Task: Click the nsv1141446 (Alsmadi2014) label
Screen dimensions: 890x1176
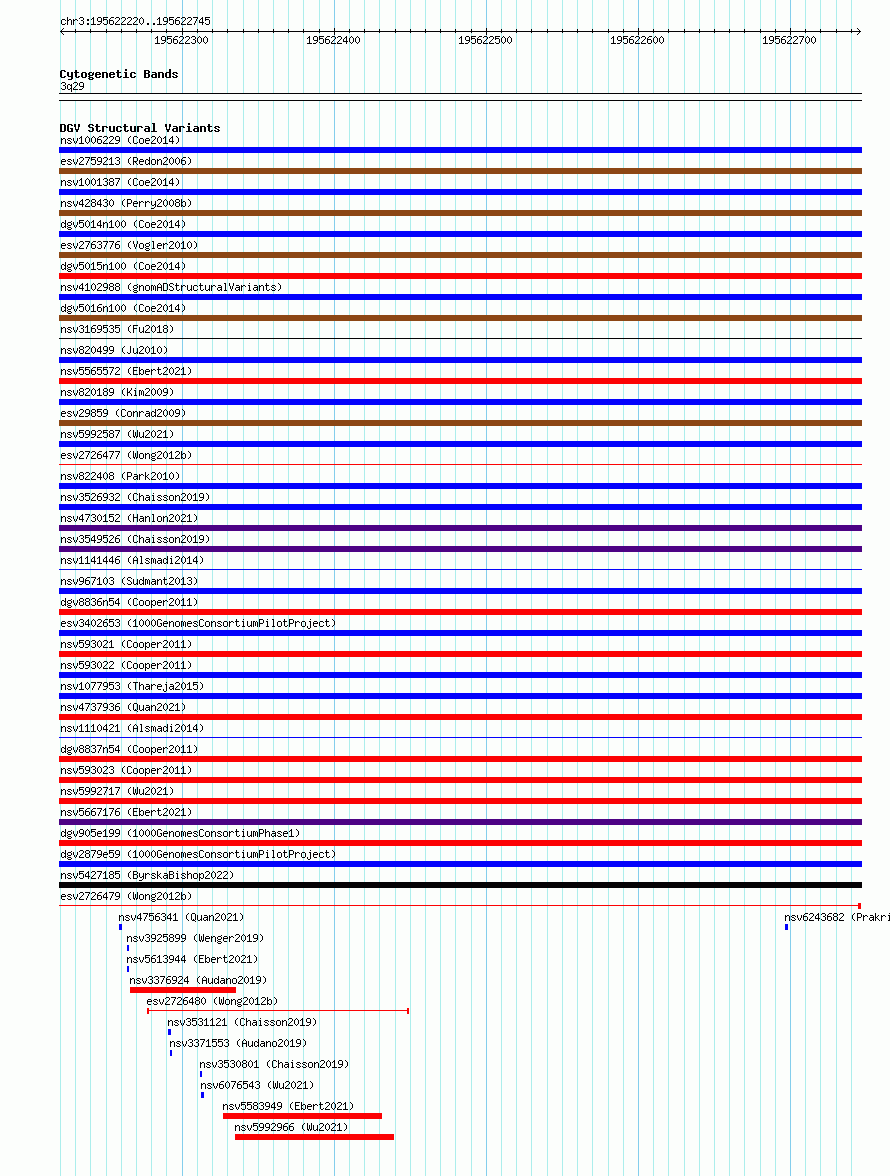Action: pyautogui.click(x=132, y=560)
